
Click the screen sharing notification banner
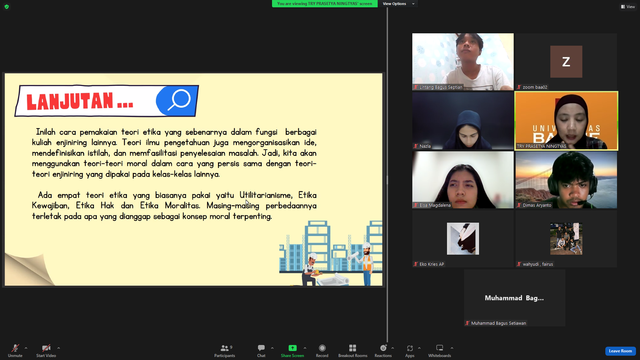(x=325, y=4)
